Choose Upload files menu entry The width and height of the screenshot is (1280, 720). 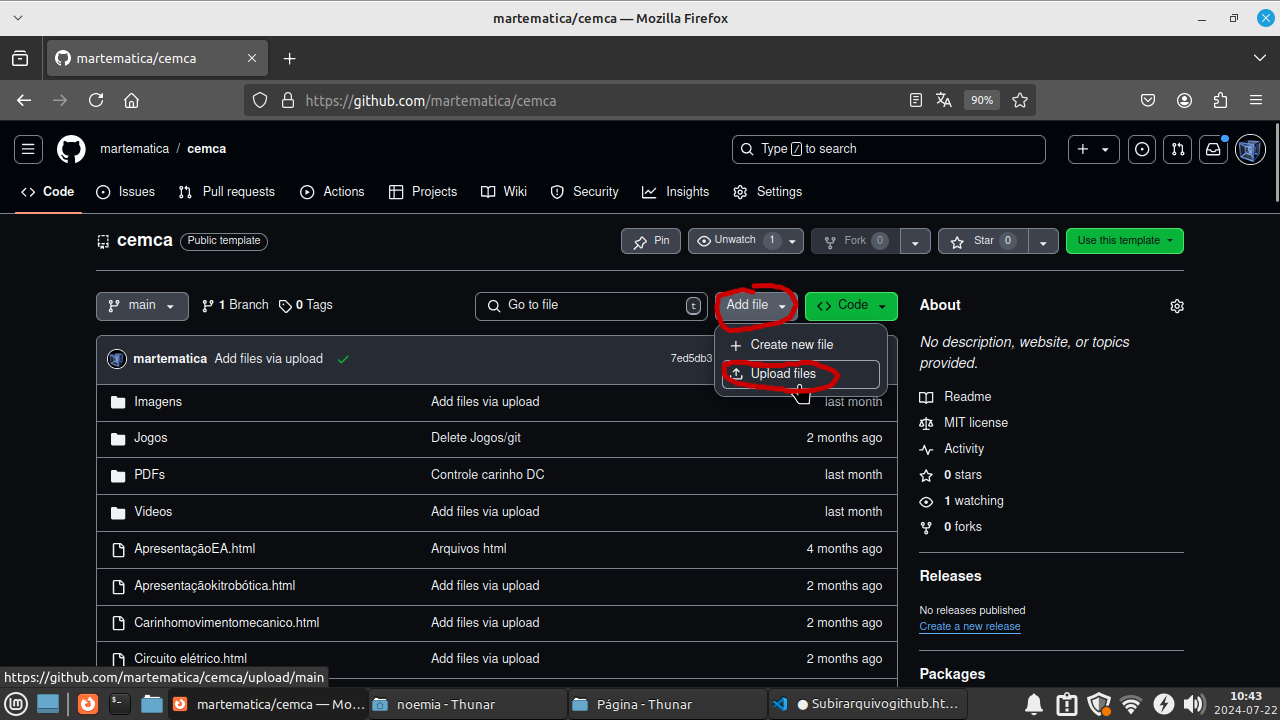point(801,374)
